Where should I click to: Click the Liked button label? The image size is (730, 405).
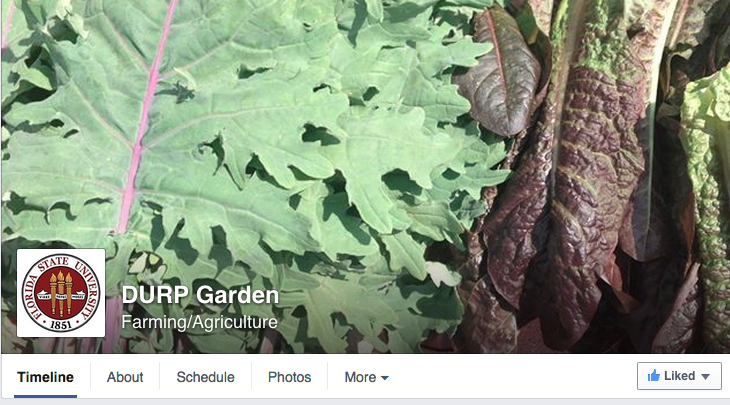[679, 376]
